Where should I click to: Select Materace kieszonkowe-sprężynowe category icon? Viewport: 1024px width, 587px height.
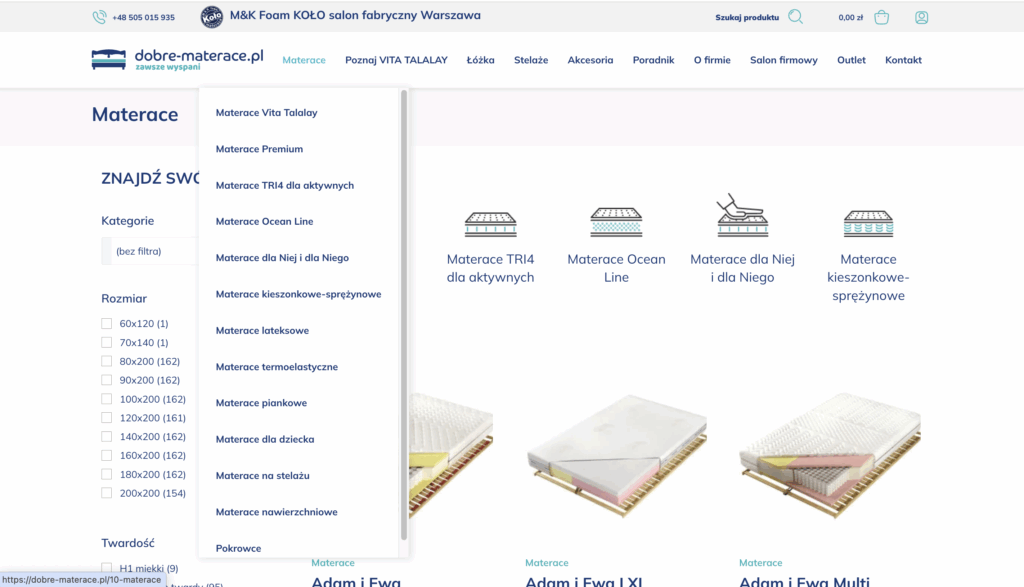pos(867,223)
